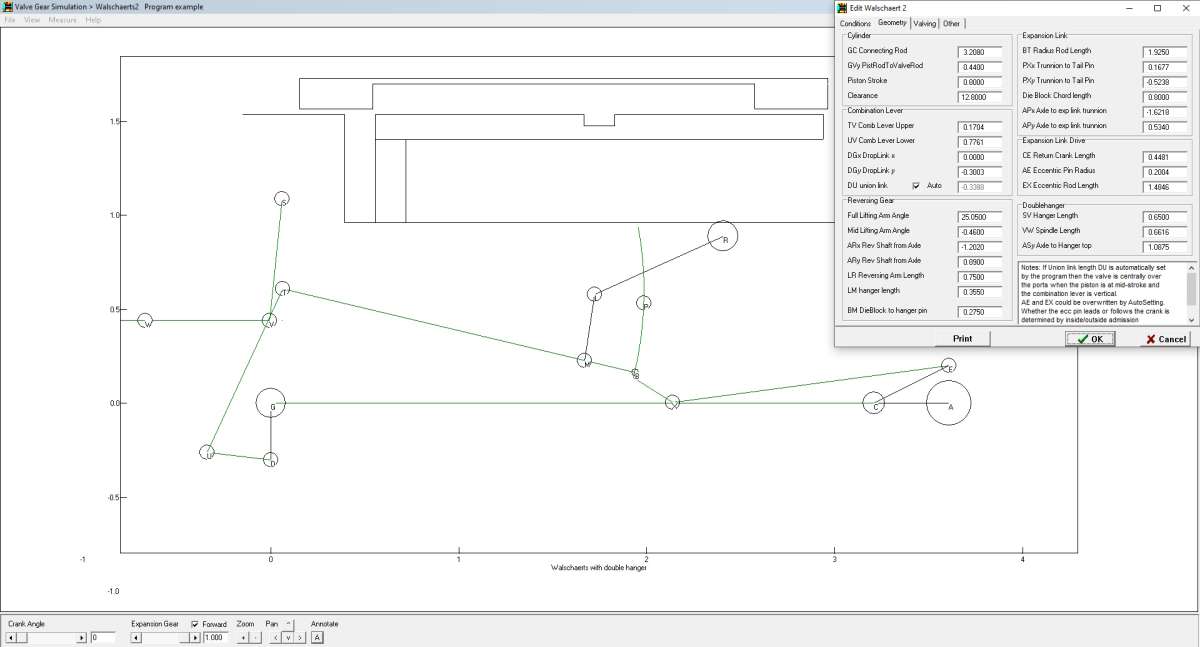The width and height of the screenshot is (1200, 647).
Task: Select the Geometry tab
Action: 892,23
